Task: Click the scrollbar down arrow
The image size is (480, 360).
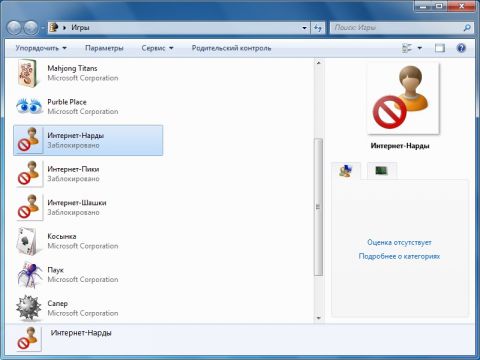Action: [319, 318]
